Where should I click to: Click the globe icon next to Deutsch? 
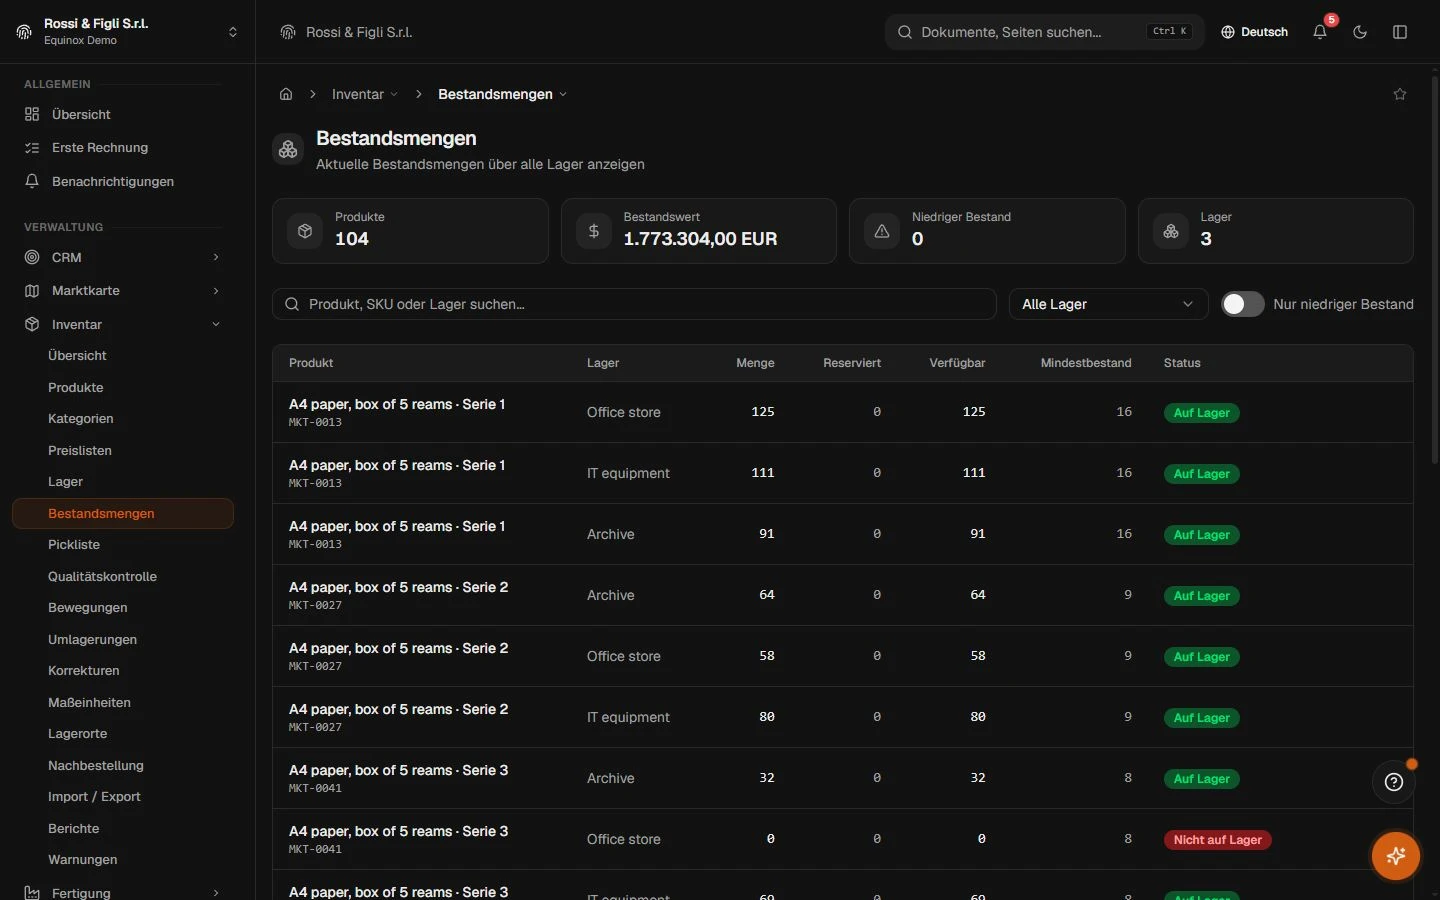[x=1228, y=32]
